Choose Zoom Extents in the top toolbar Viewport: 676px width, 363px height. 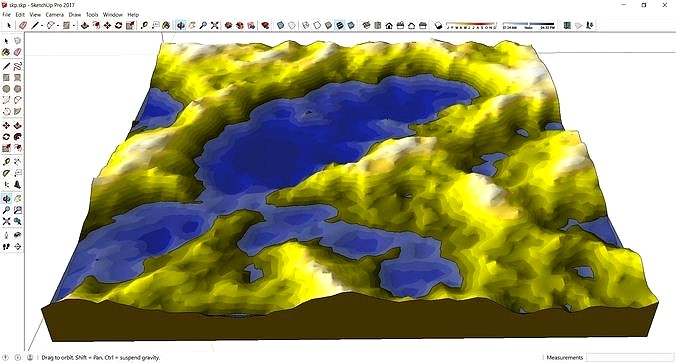pyautogui.click(x=215, y=25)
